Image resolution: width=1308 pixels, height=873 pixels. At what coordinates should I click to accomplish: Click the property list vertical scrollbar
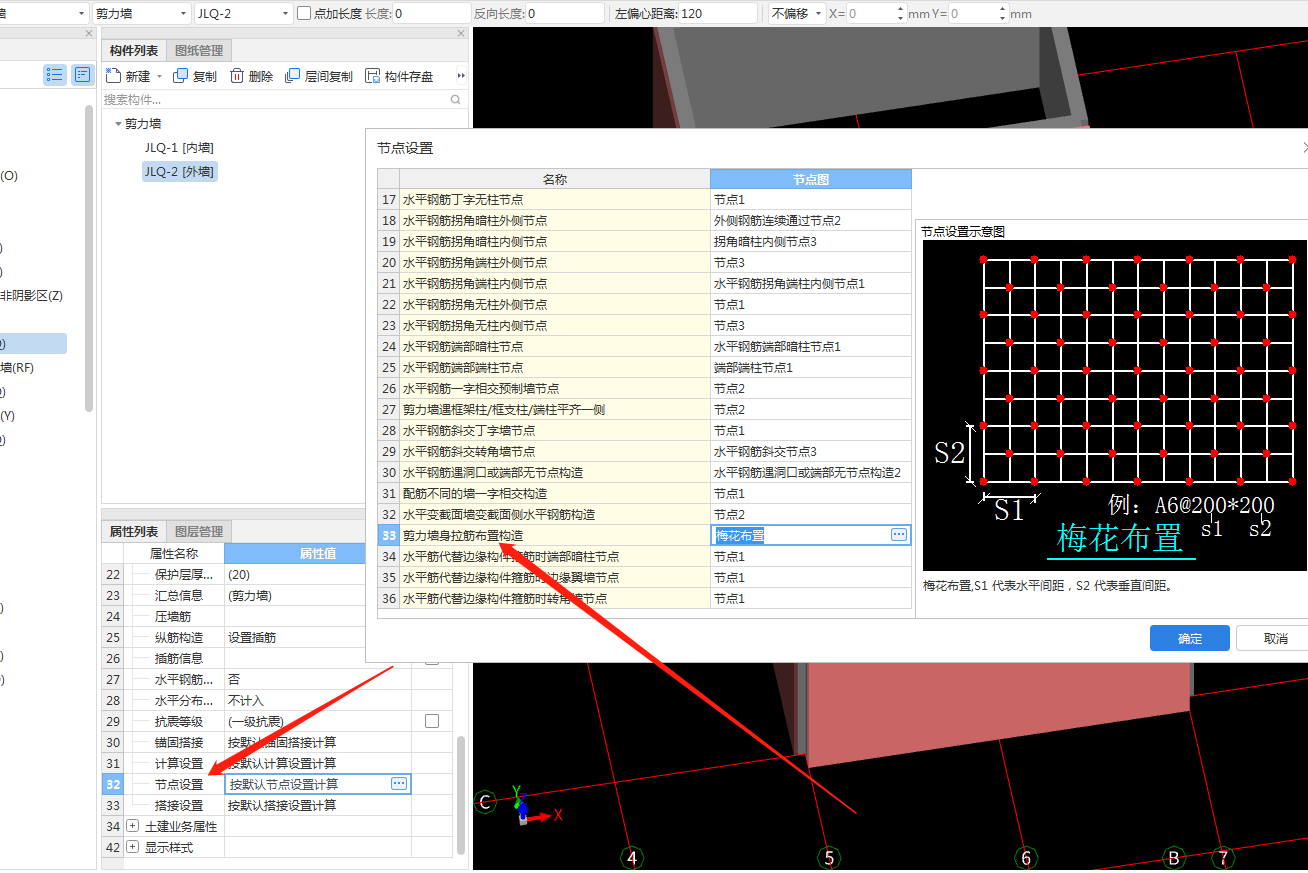click(461, 795)
